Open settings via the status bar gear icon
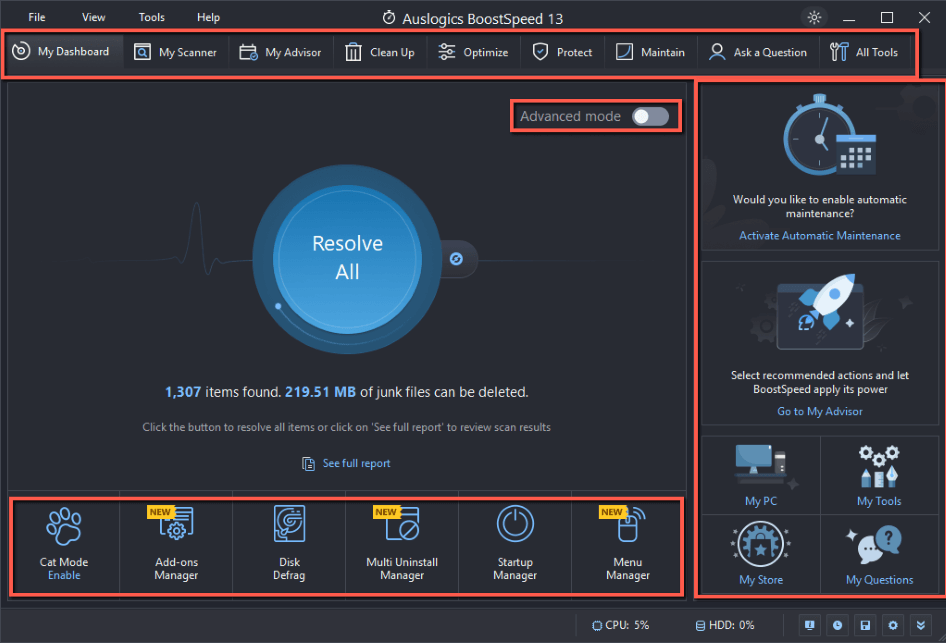The height and width of the screenshot is (643, 946). [x=893, y=626]
